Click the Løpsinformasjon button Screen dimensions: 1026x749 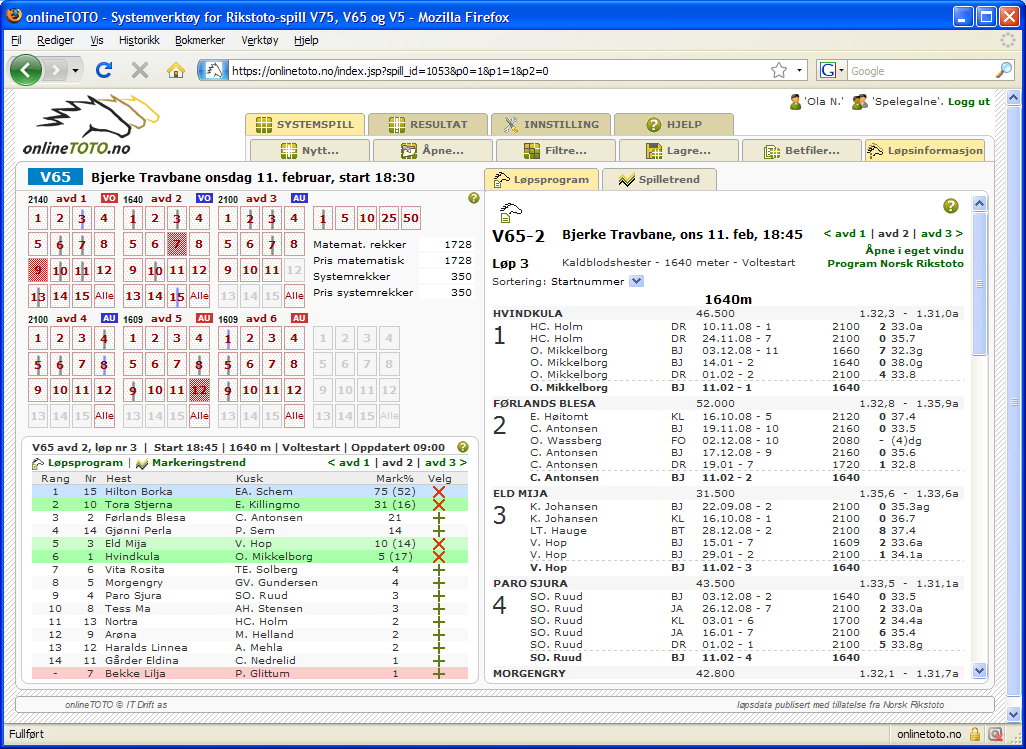pos(925,150)
